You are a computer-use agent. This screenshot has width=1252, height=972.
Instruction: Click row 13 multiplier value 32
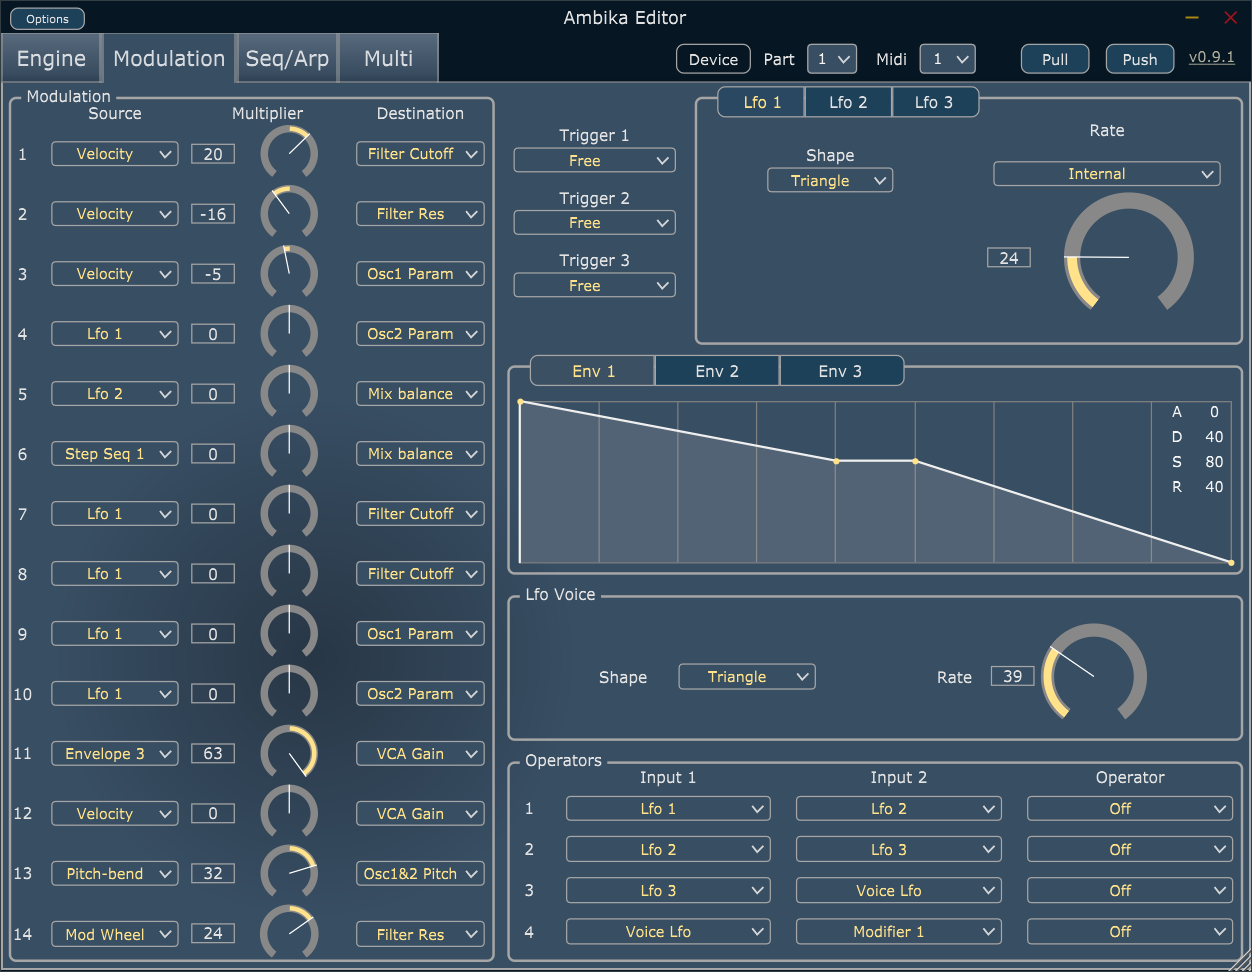tap(213, 874)
